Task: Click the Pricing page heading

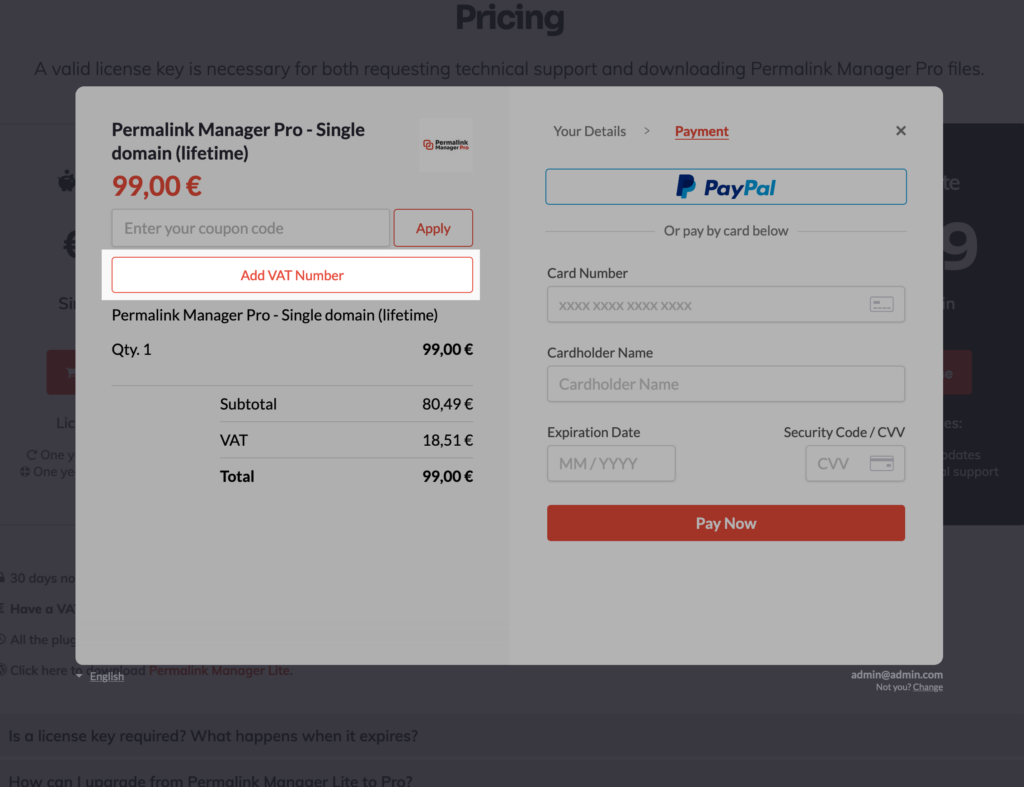Action: pos(509,17)
